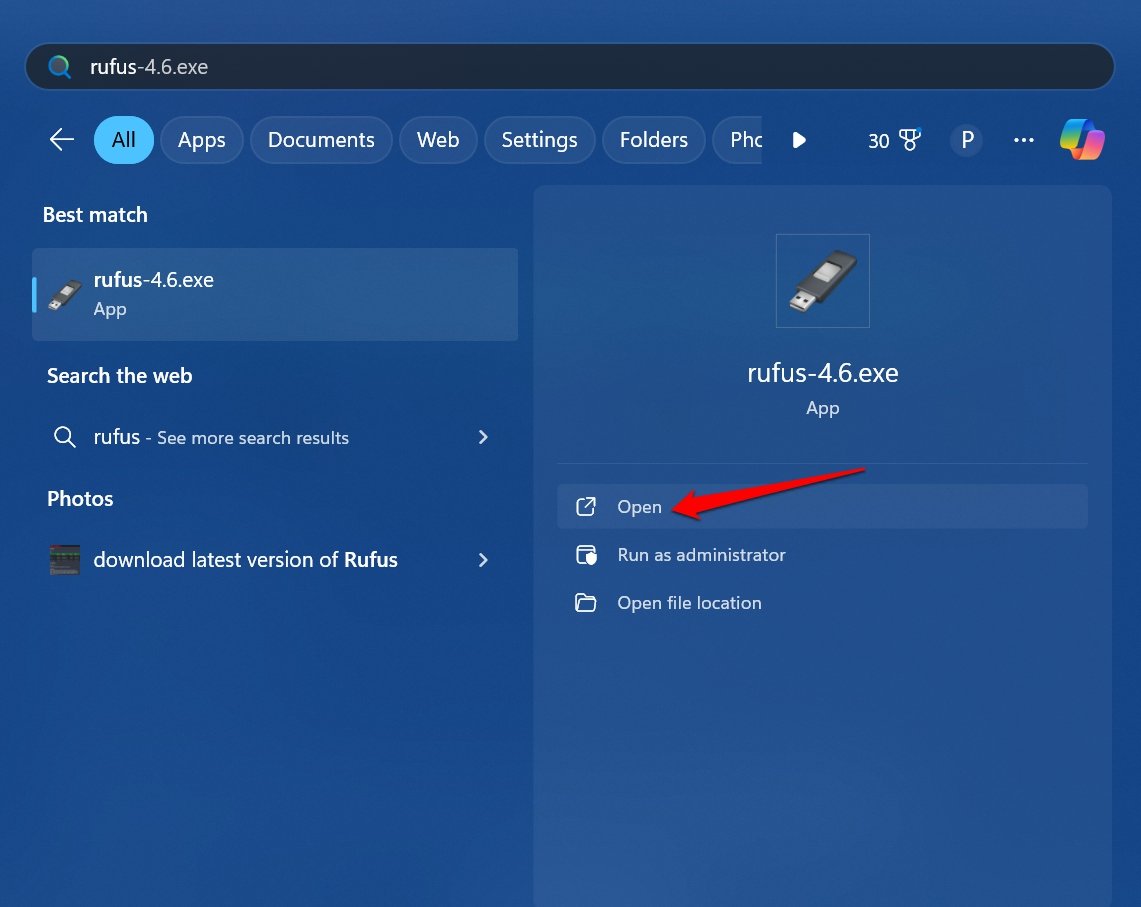Screen dimensions: 1141x907
Task: Click the Best match heading
Action: pyautogui.click(x=95, y=215)
